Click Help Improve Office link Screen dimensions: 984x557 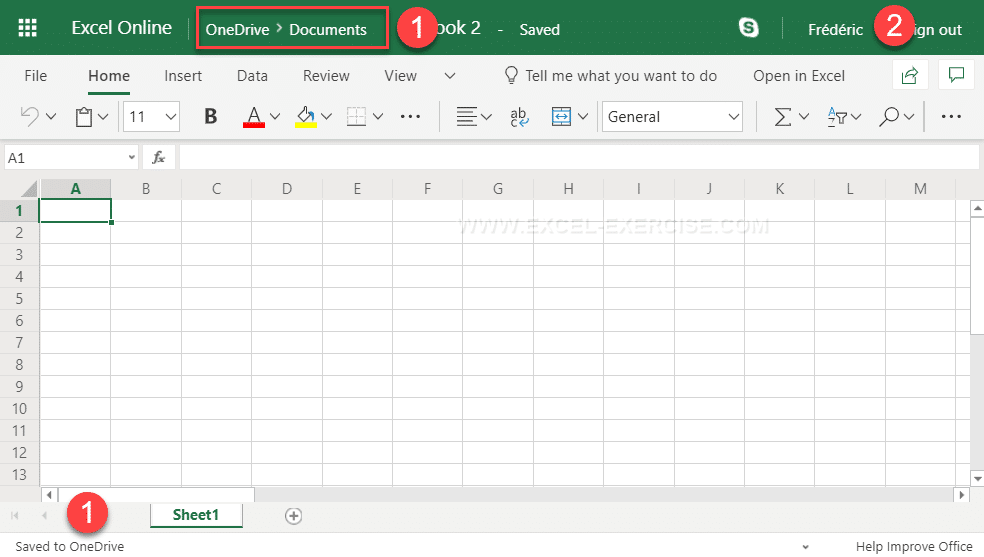point(914,546)
